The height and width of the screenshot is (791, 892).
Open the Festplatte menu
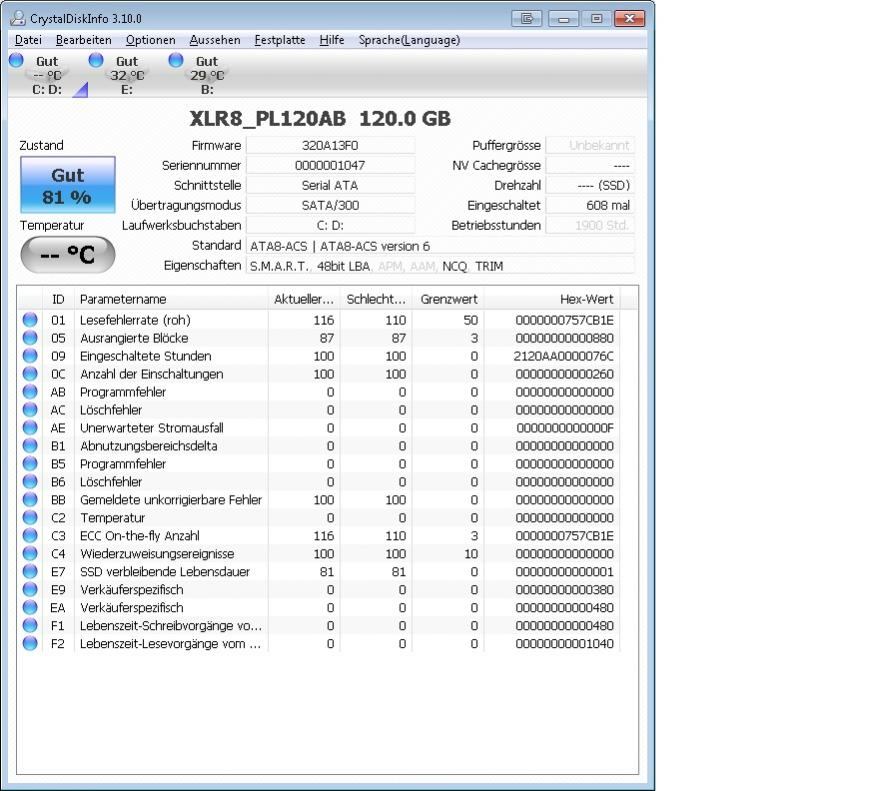click(x=279, y=40)
